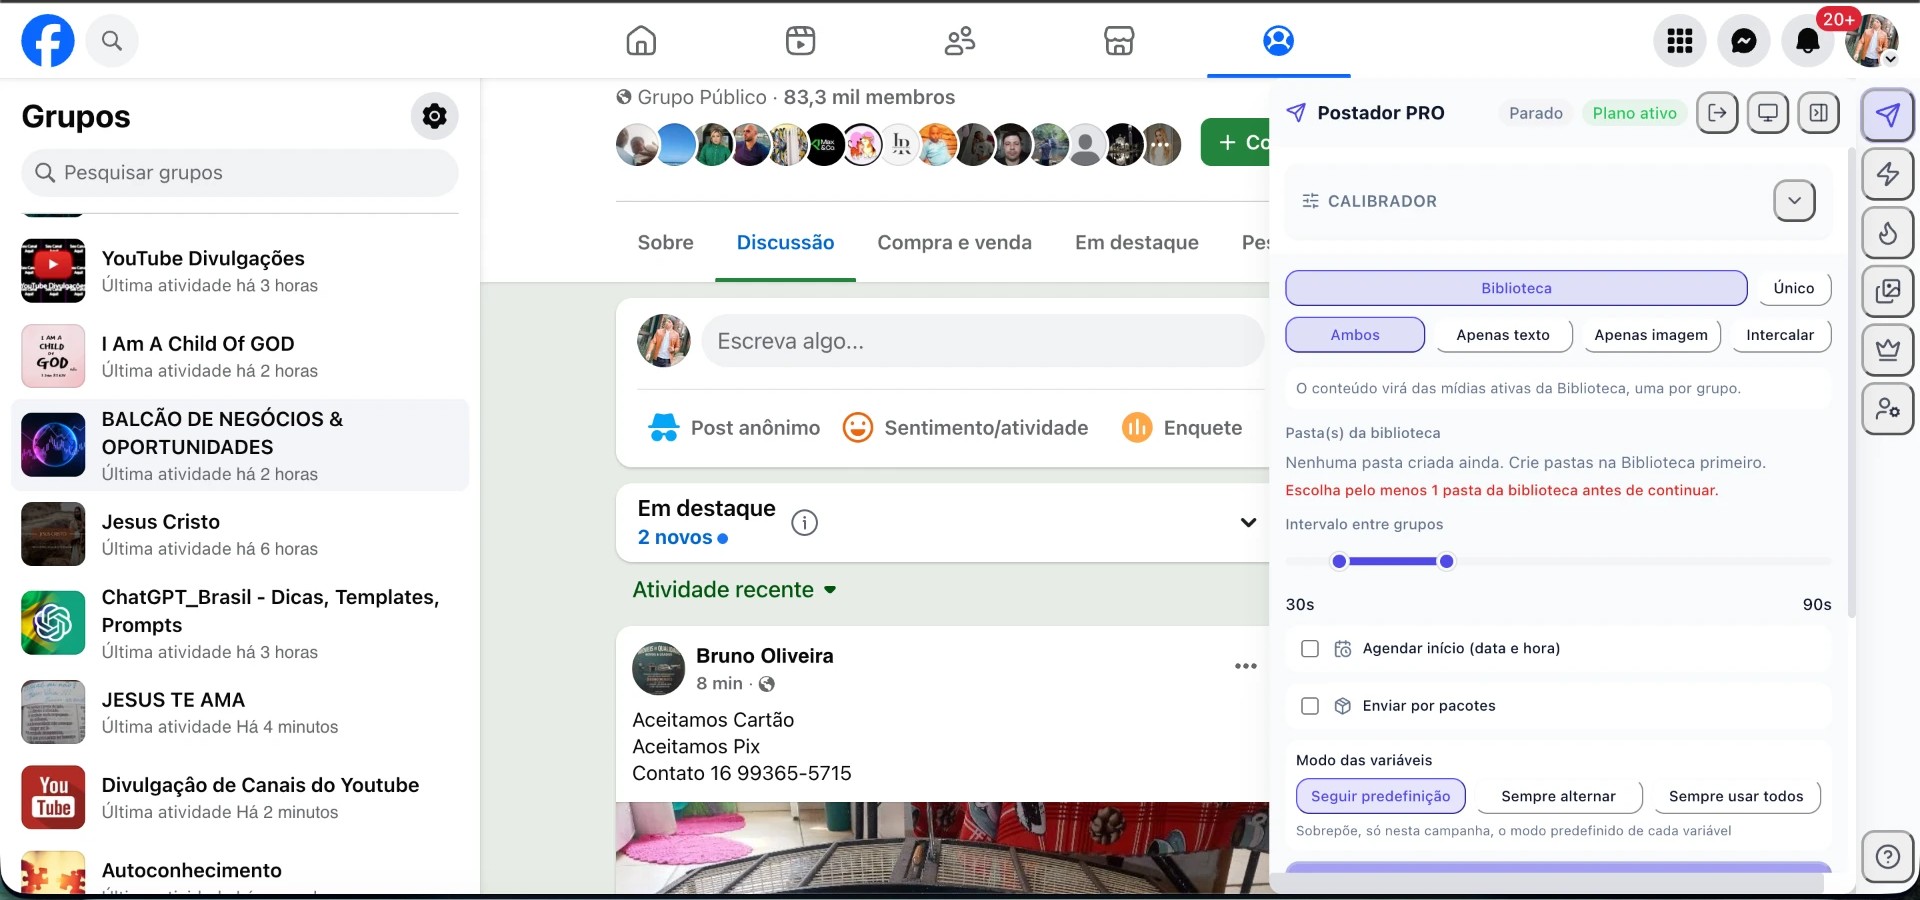1920x900 pixels.
Task: Open the I Am A Child Of GOD group
Action: click(x=240, y=357)
